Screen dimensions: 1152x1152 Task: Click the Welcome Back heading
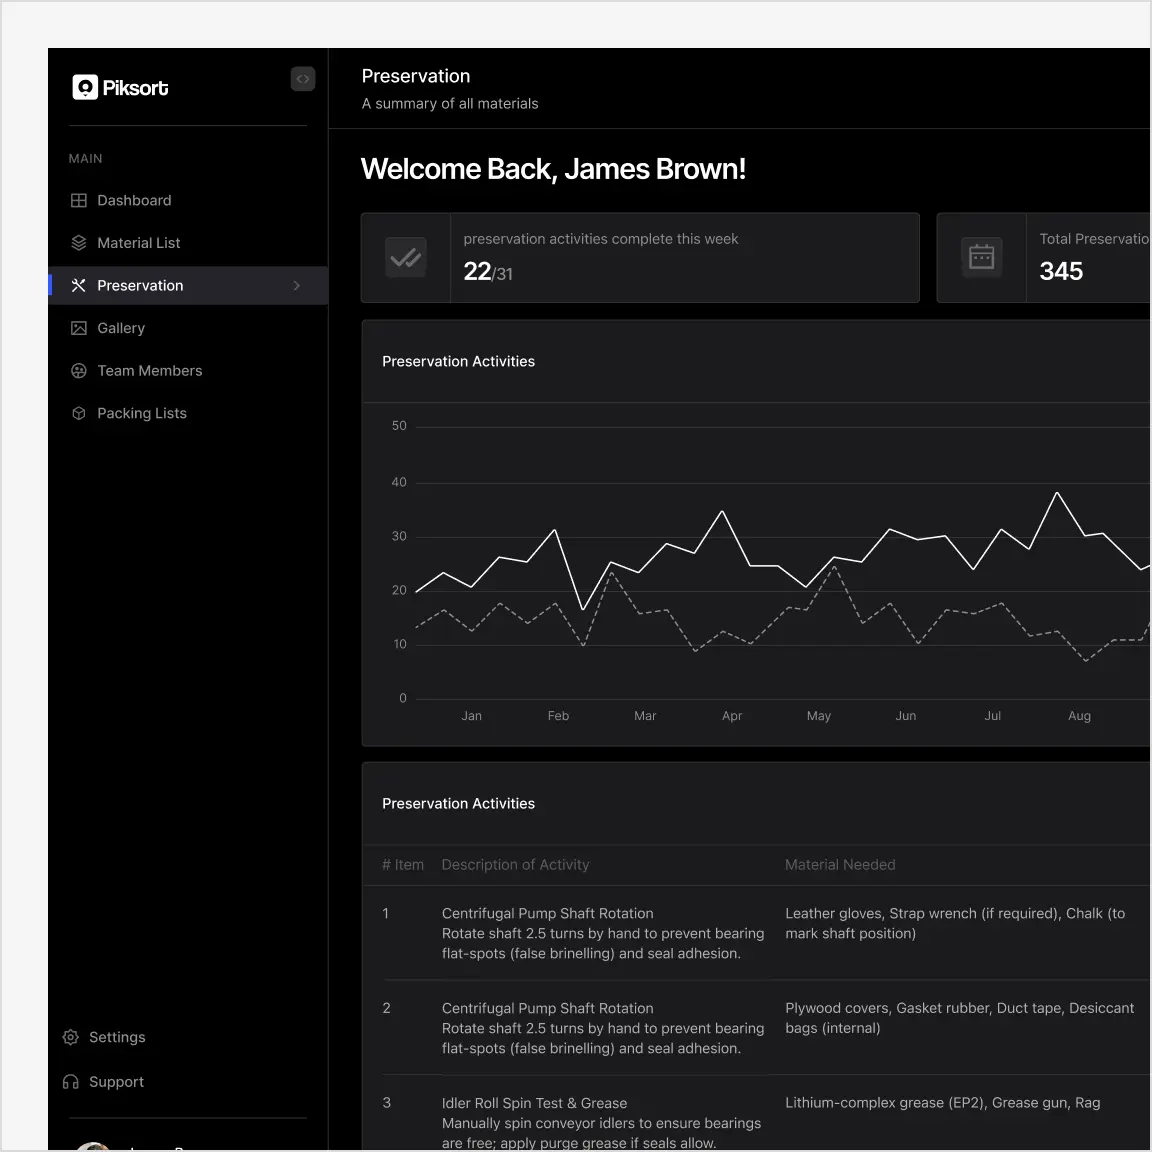click(553, 168)
